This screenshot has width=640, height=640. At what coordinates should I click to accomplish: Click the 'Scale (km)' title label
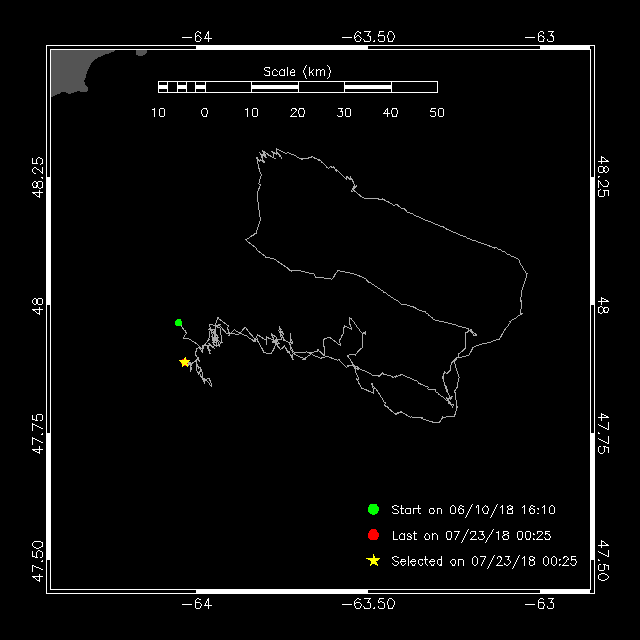tap(297, 72)
